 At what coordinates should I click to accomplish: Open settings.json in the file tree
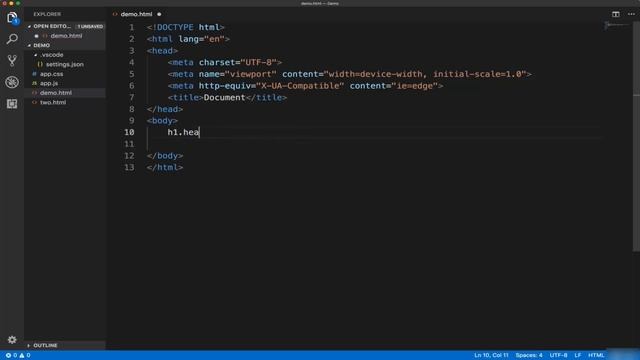coord(64,64)
